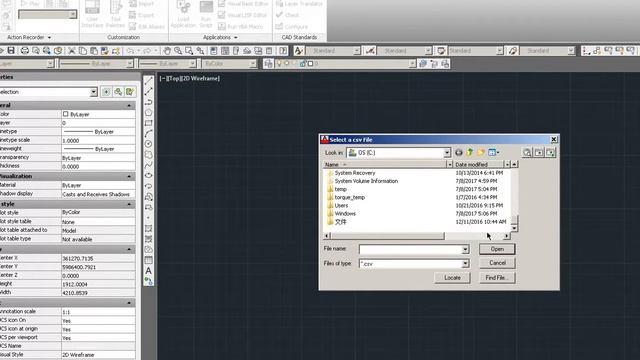Select the Polygon draw tool
This screenshot has height=360, width=640.
149,112
